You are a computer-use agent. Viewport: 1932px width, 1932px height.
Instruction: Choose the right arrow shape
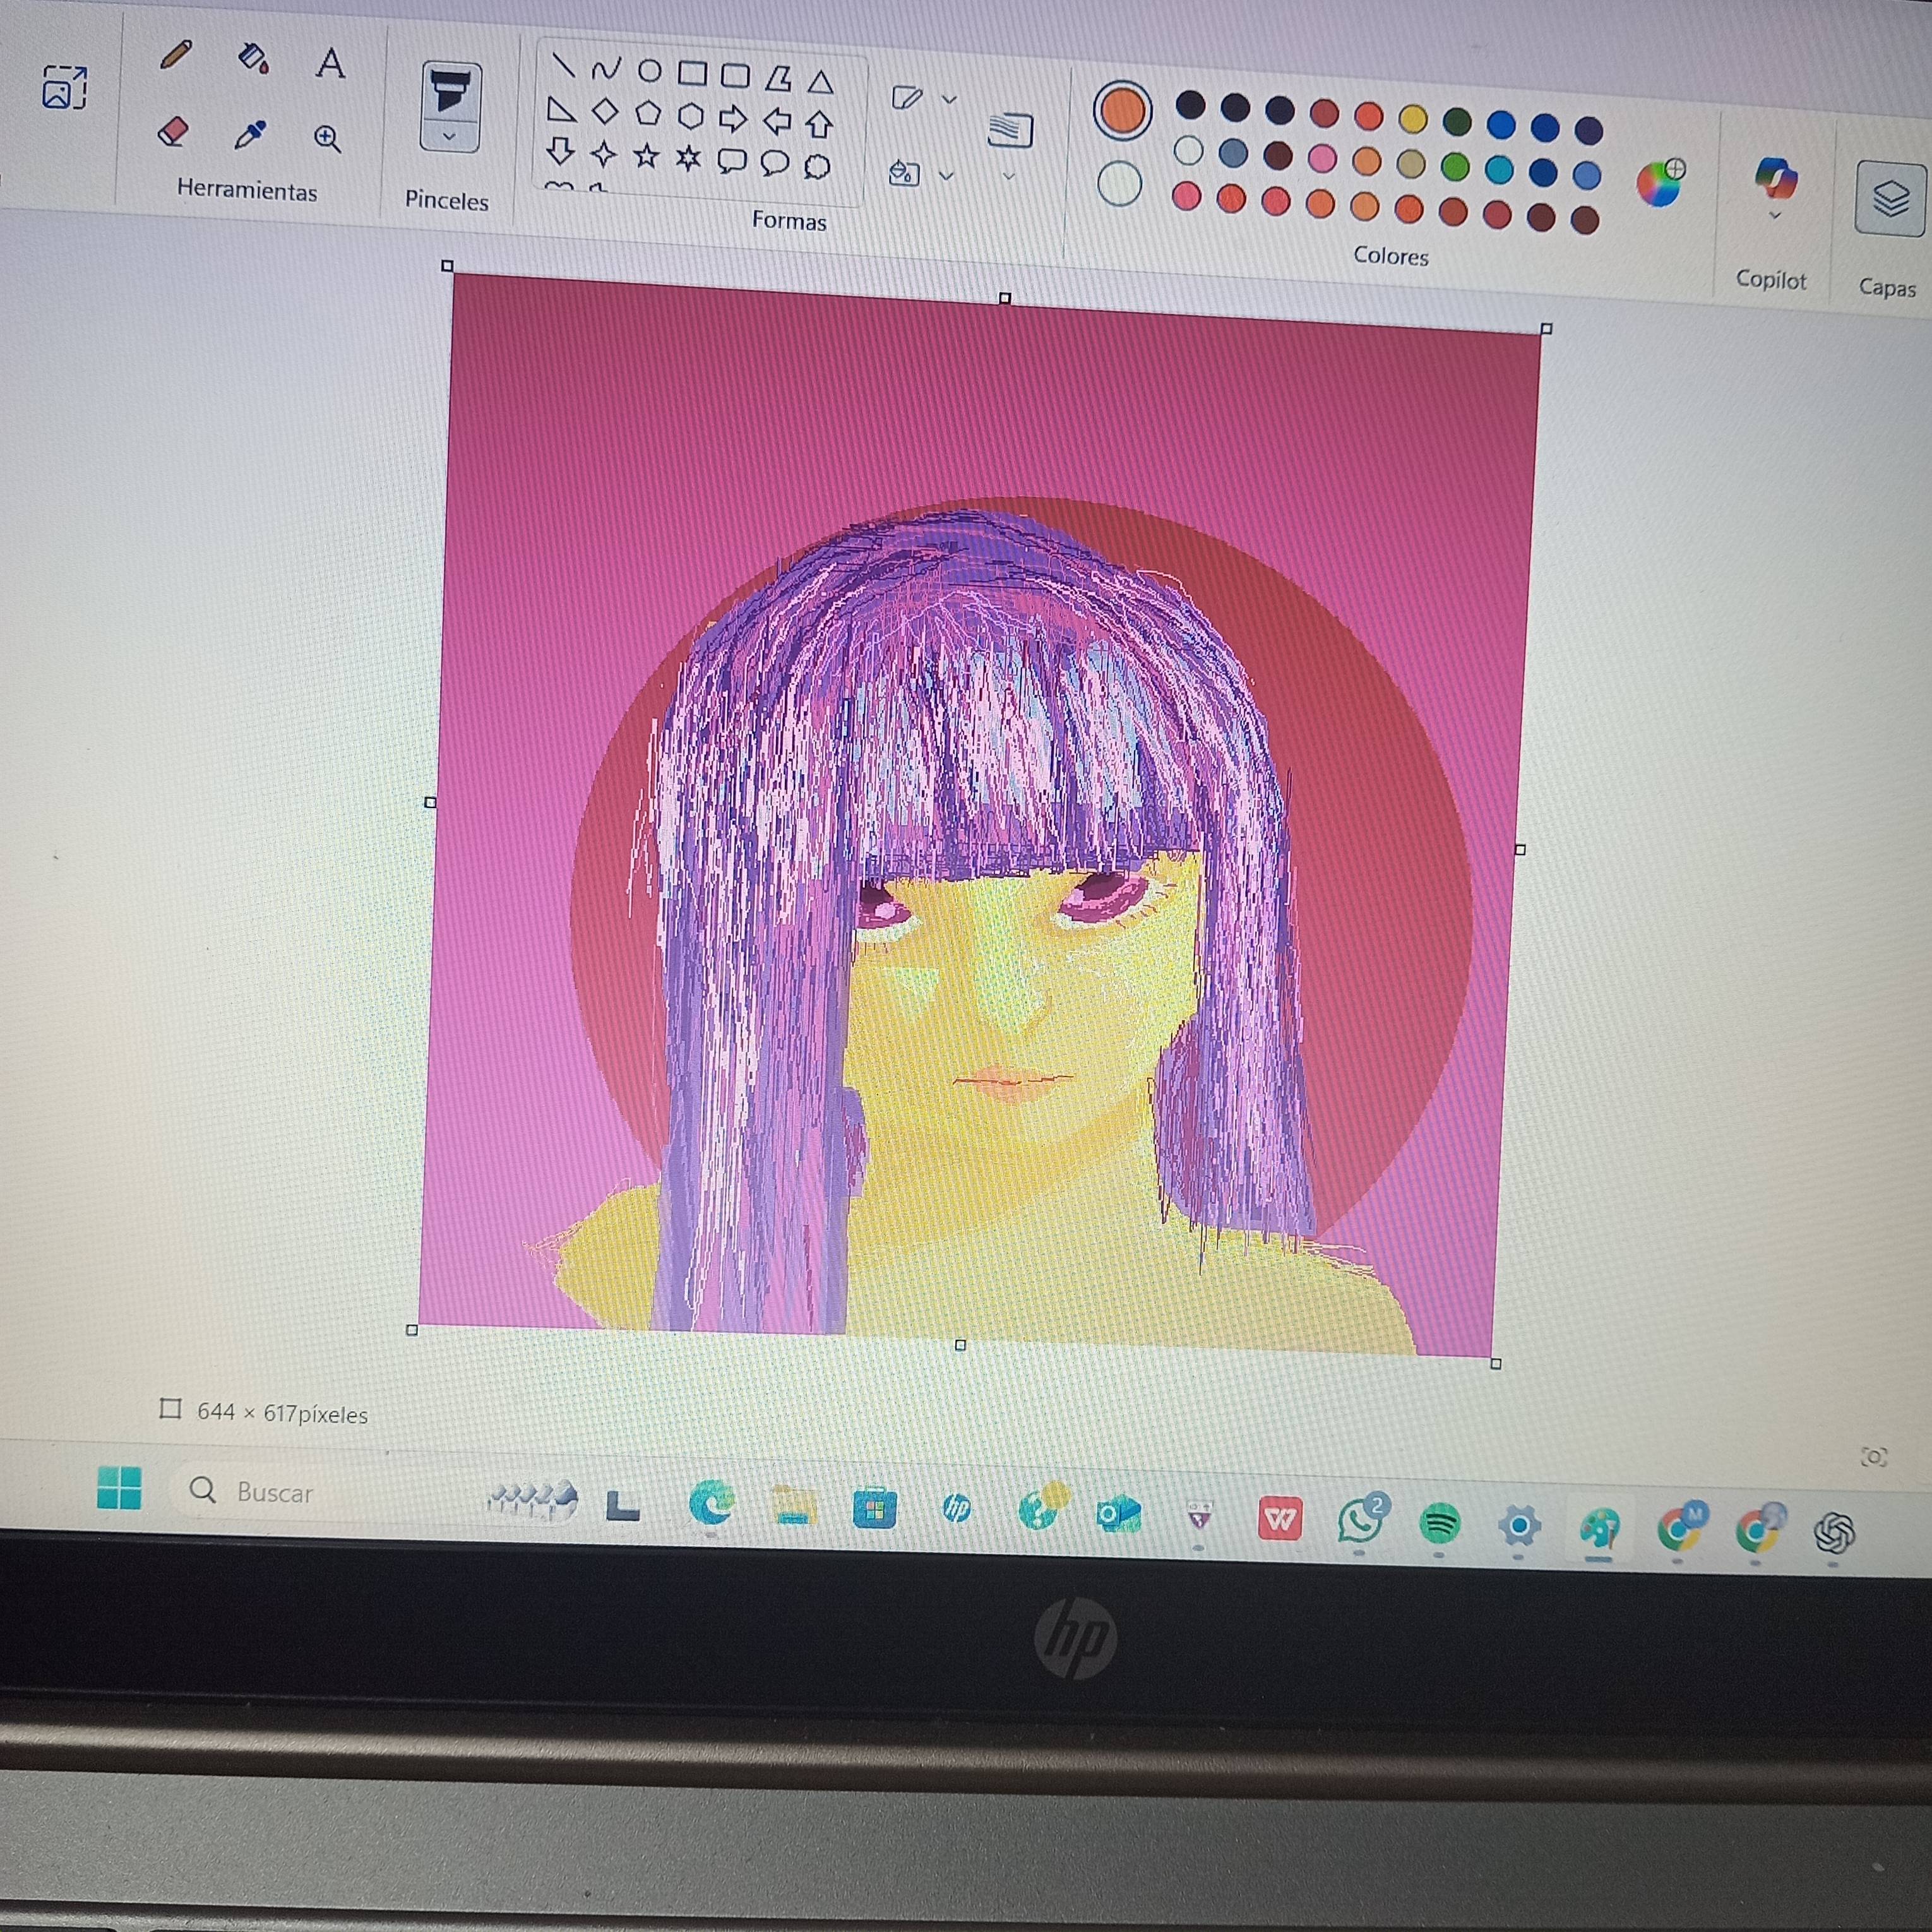pos(733,119)
